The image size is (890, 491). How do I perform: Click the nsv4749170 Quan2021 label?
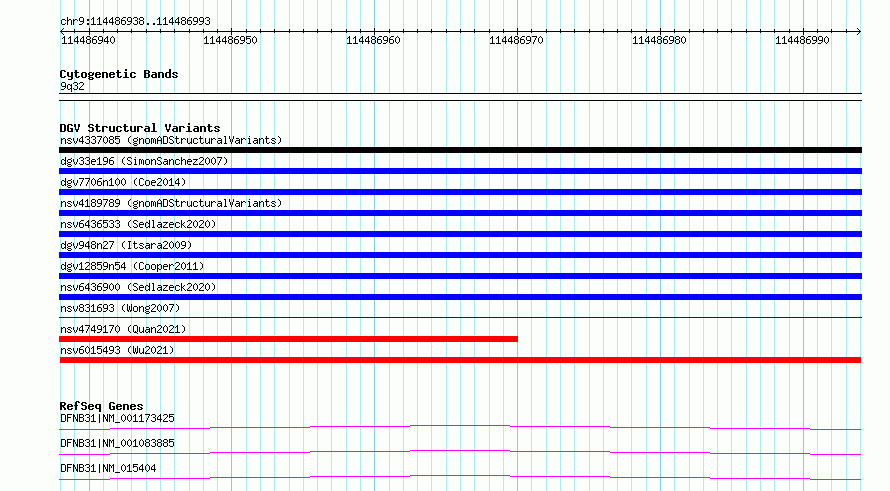pos(123,329)
